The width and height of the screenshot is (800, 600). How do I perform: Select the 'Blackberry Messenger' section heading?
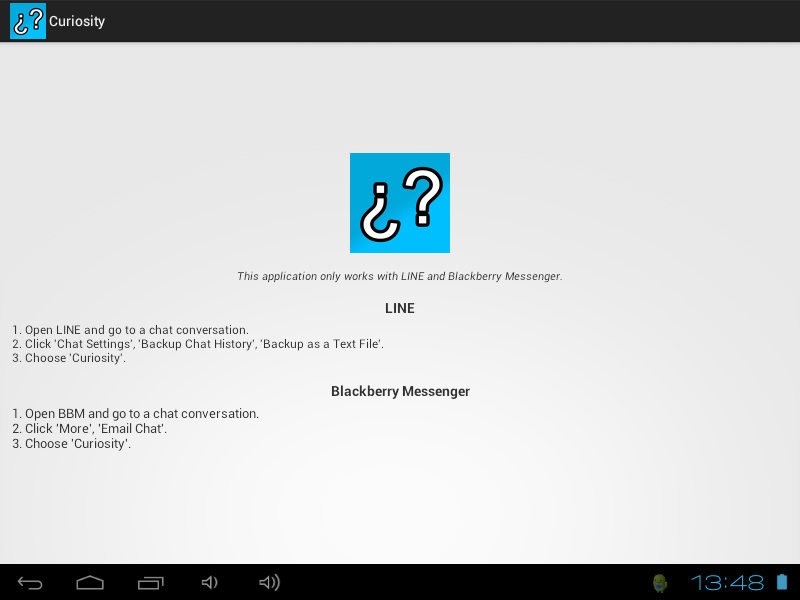coord(400,391)
